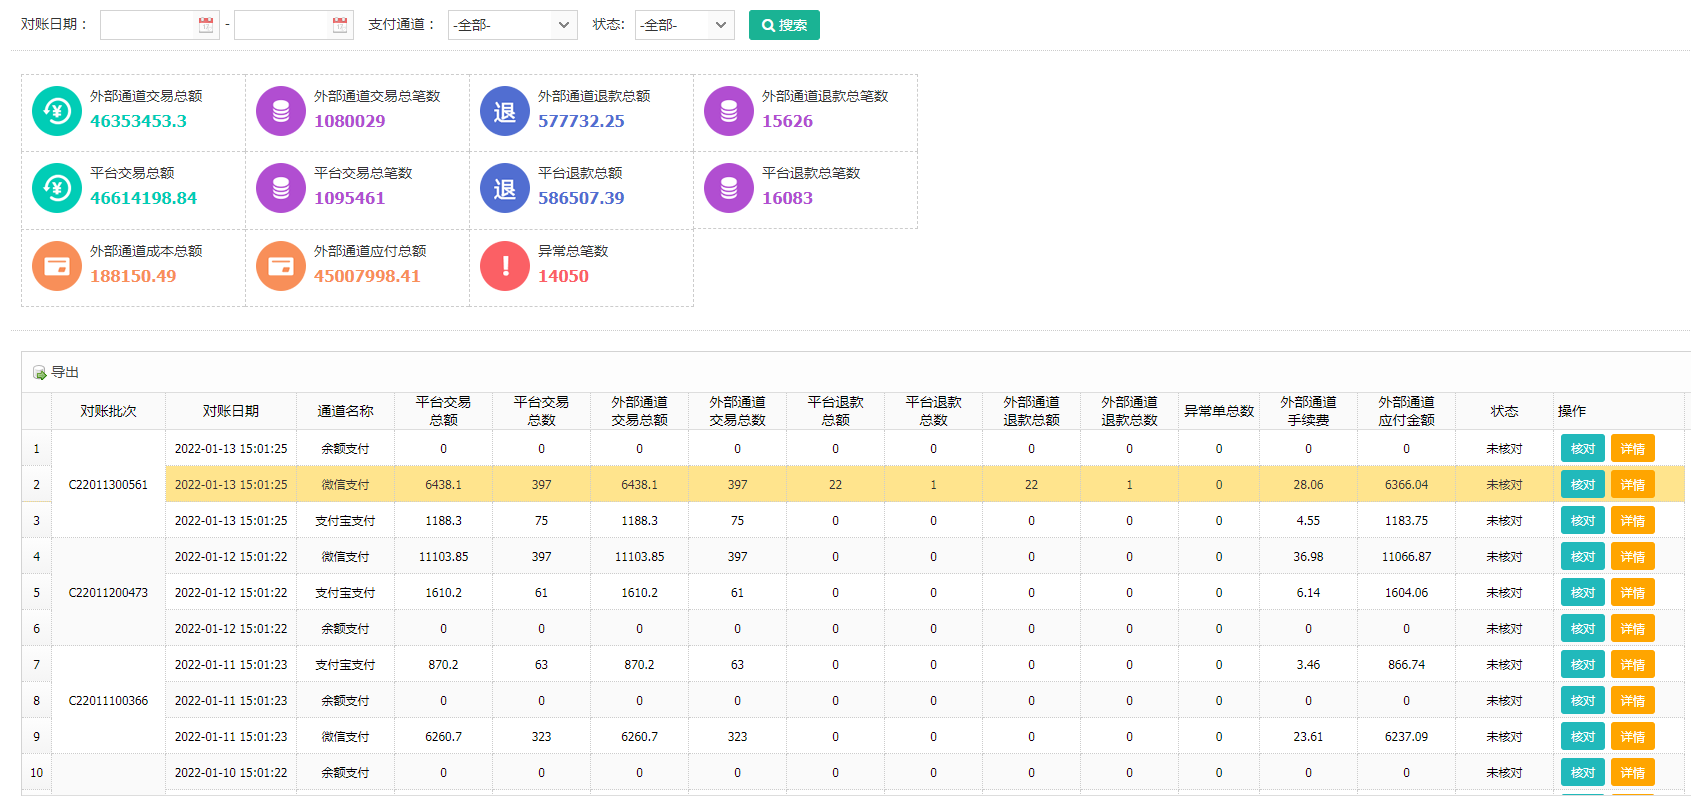Click the 外部通道成本总额 orange wallet icon

point(57,266)
